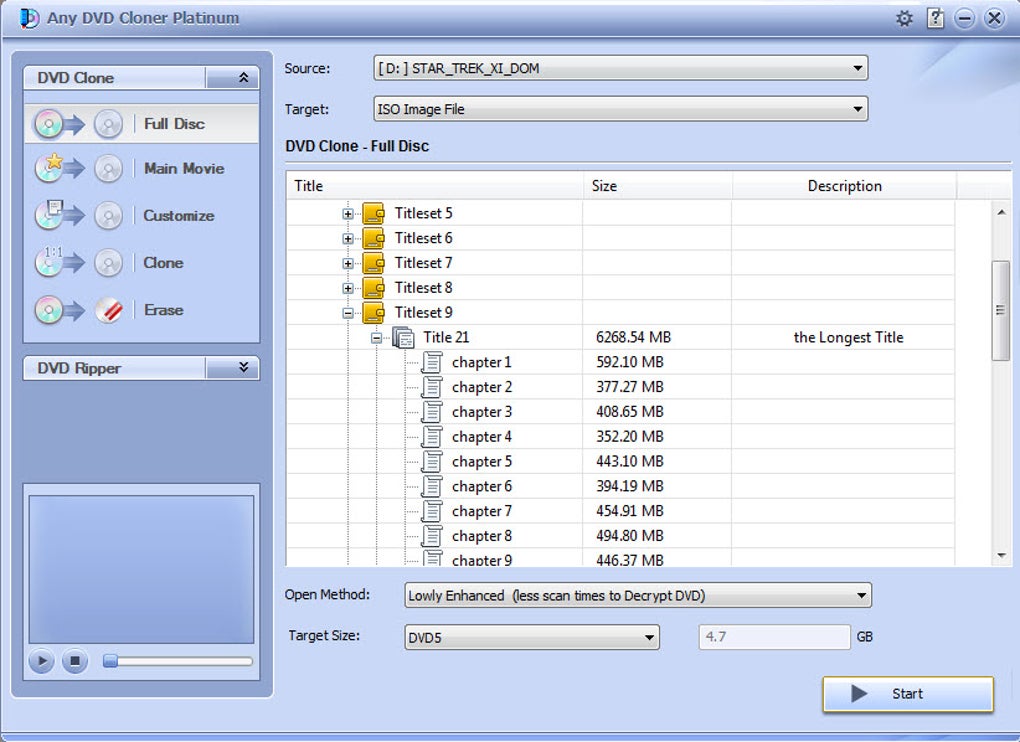Click Titleset 9 folder icon

coord(373,312)
